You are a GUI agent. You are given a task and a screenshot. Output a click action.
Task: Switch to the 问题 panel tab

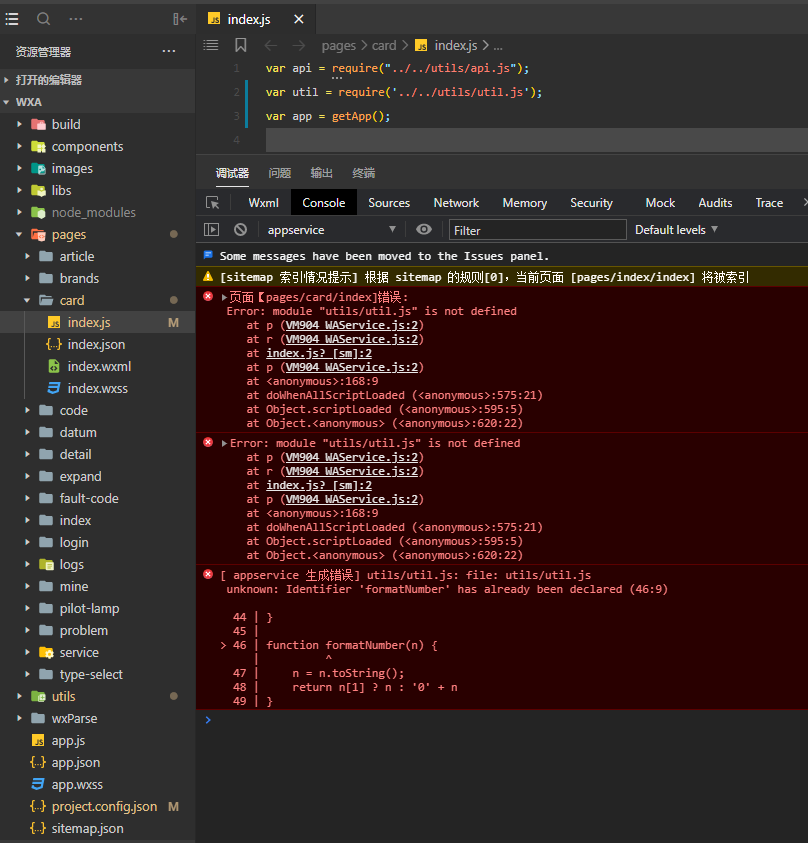coord(280,173)
